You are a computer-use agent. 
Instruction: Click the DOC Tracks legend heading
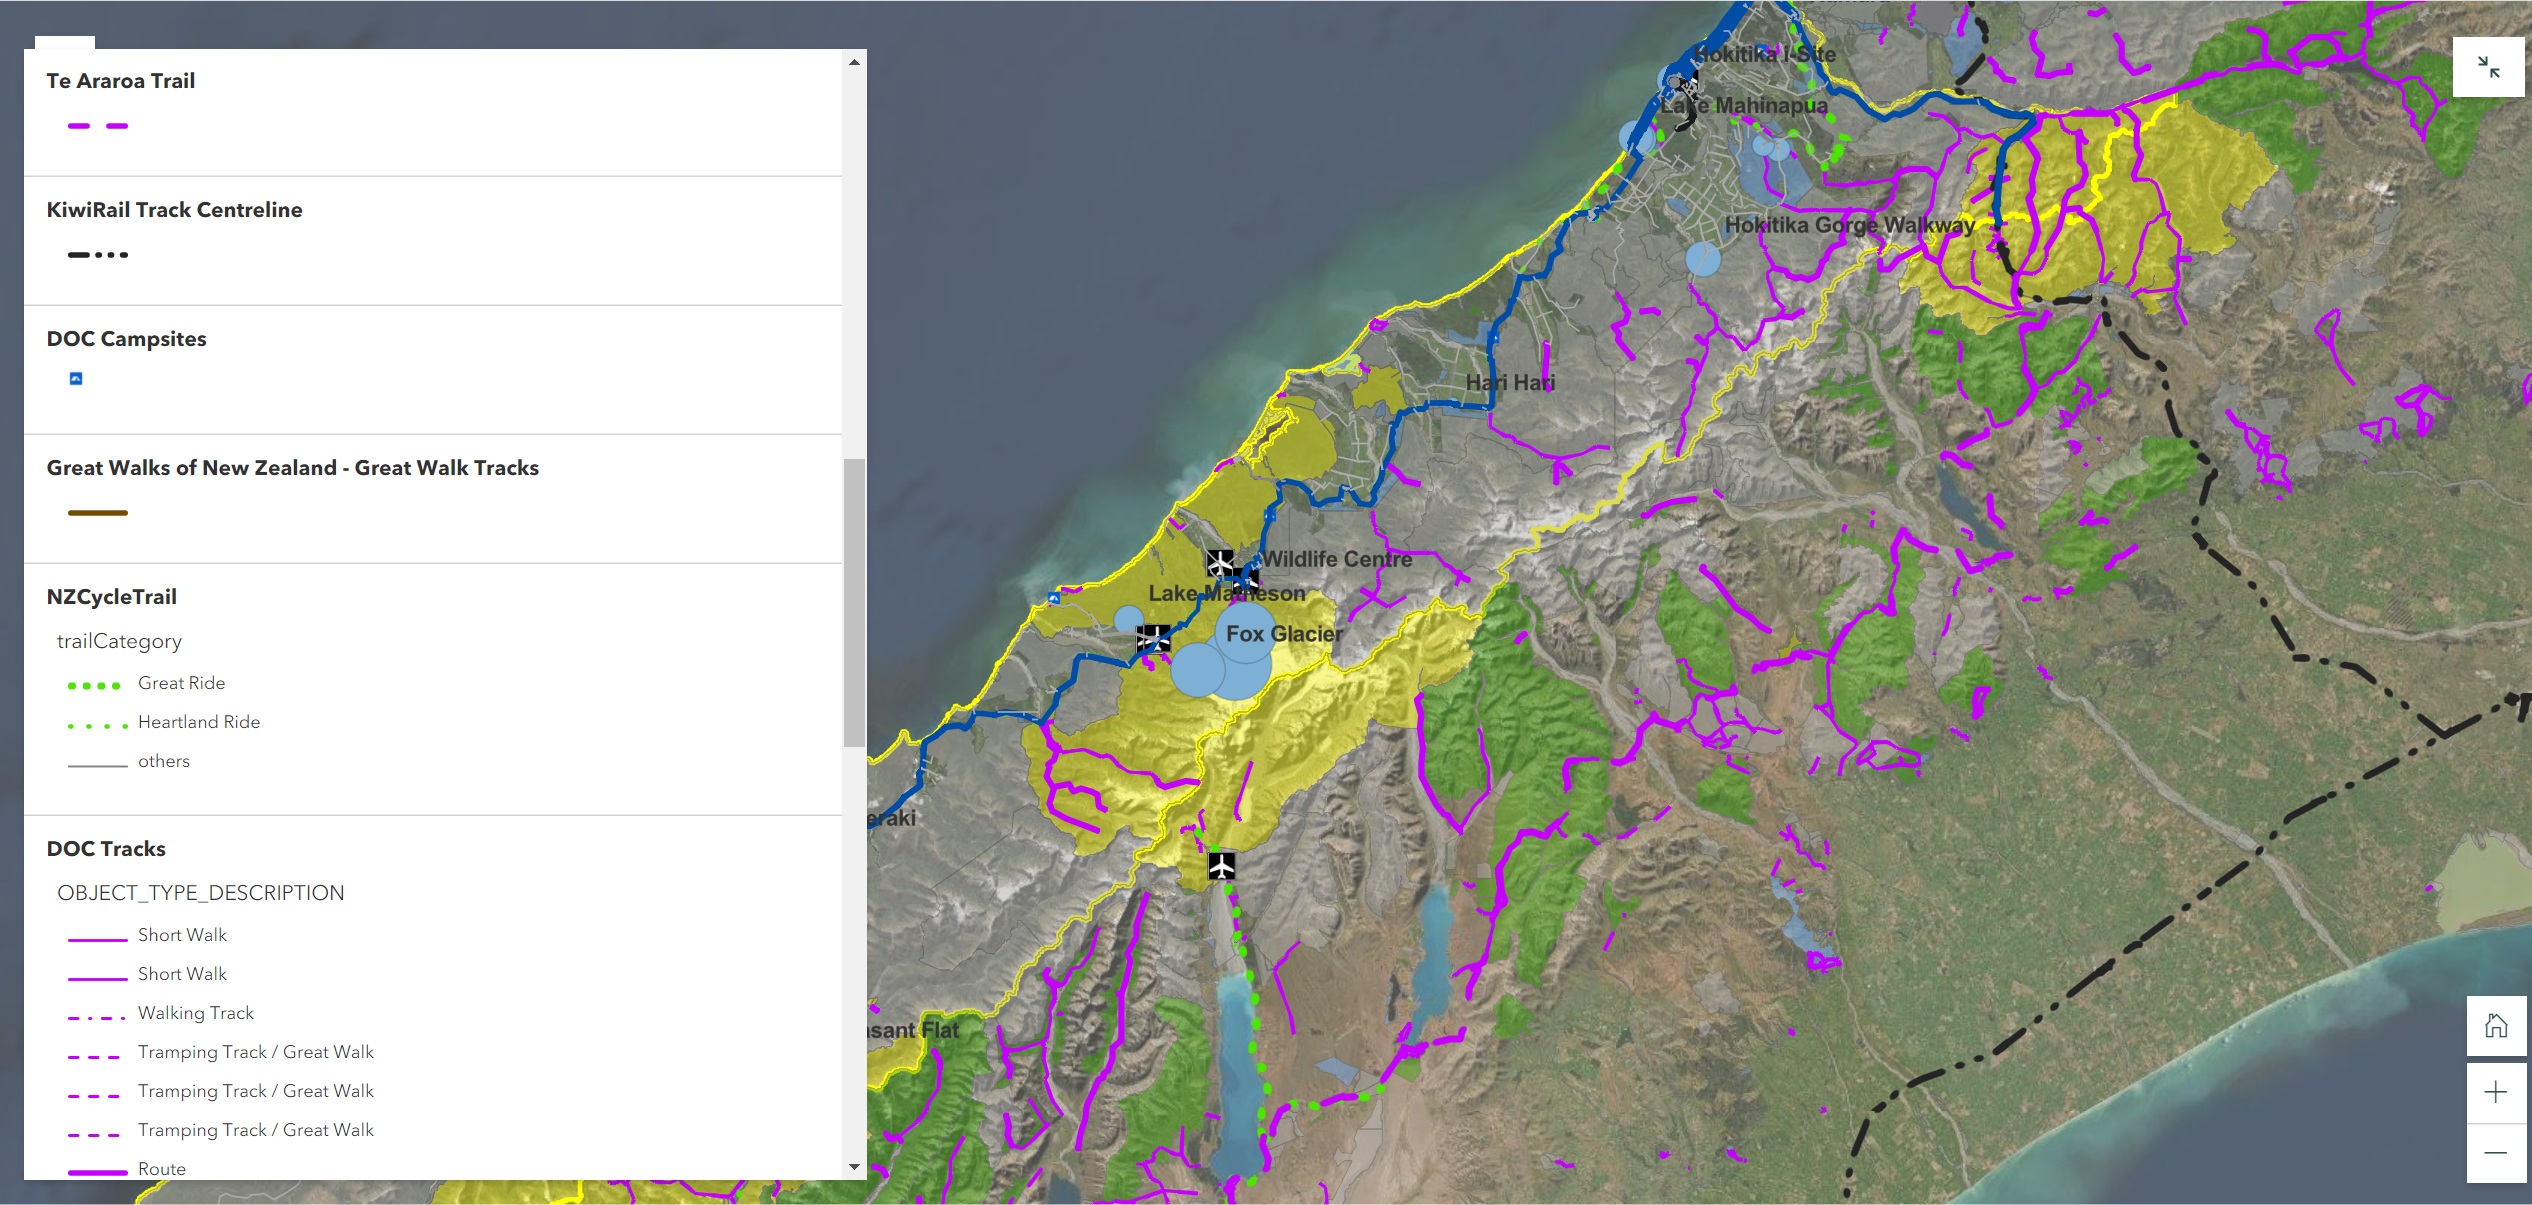(x=106, y=849)
